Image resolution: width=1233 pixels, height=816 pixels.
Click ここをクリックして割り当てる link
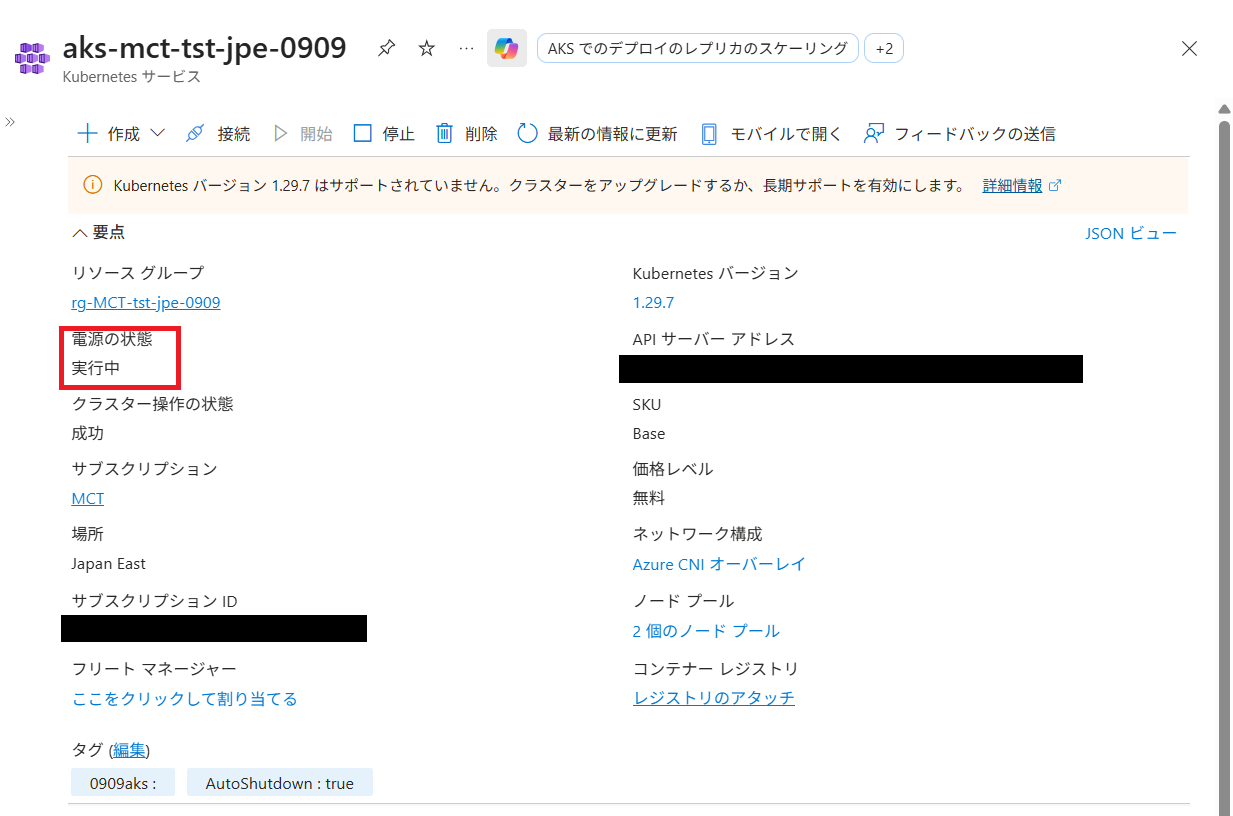coord(185,699)
